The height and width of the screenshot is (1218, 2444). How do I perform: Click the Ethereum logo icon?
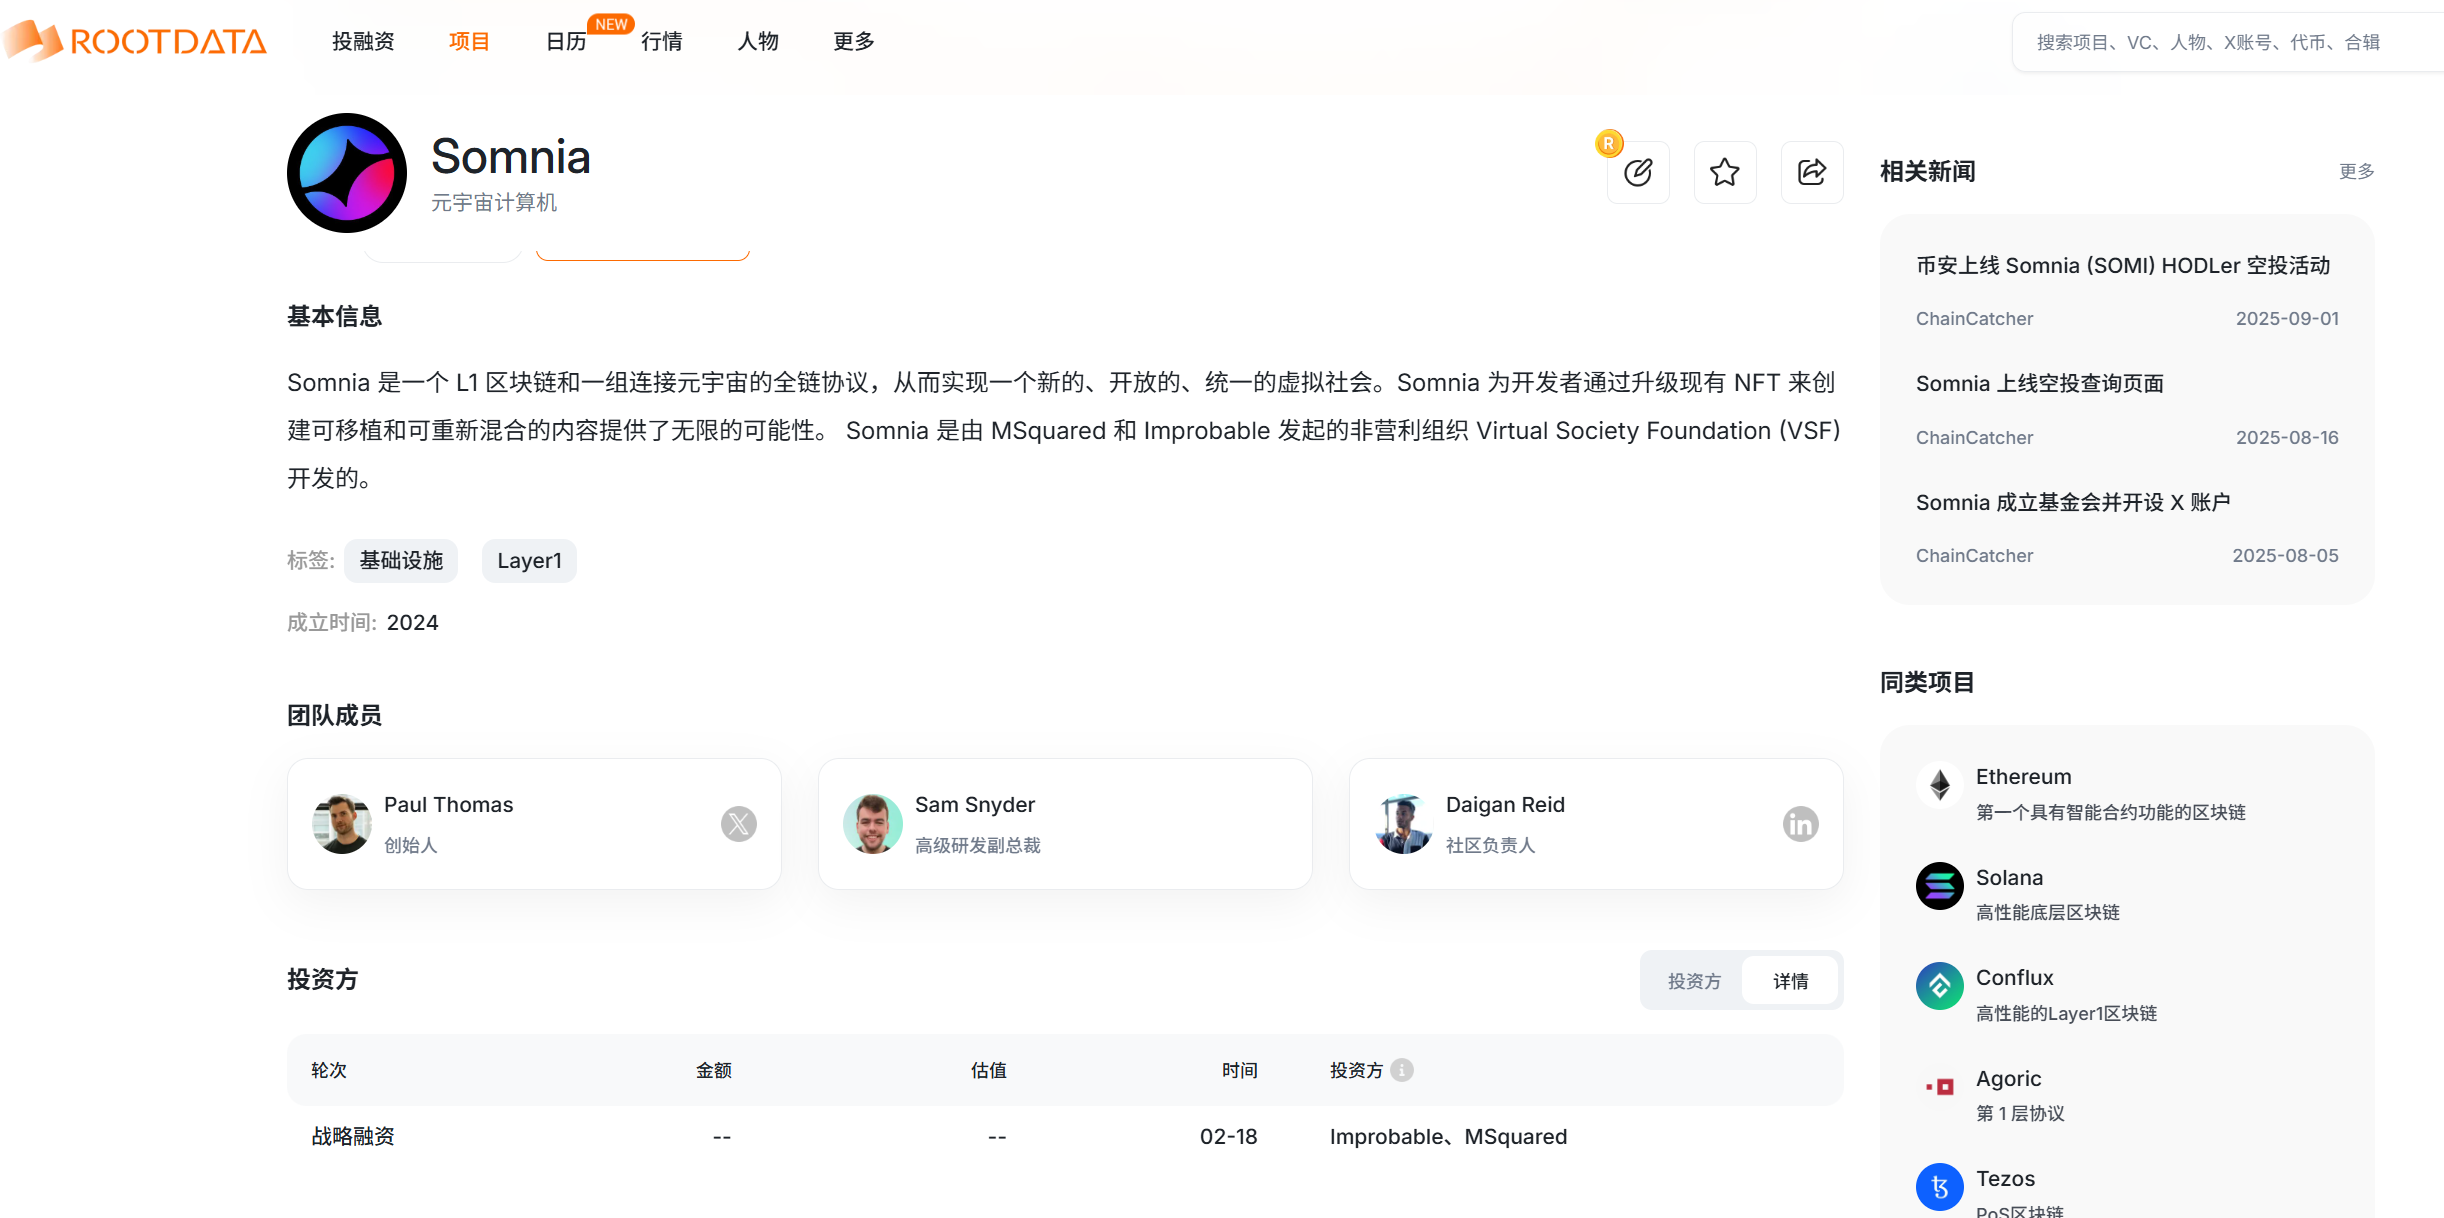click(x=1940, y=785)
